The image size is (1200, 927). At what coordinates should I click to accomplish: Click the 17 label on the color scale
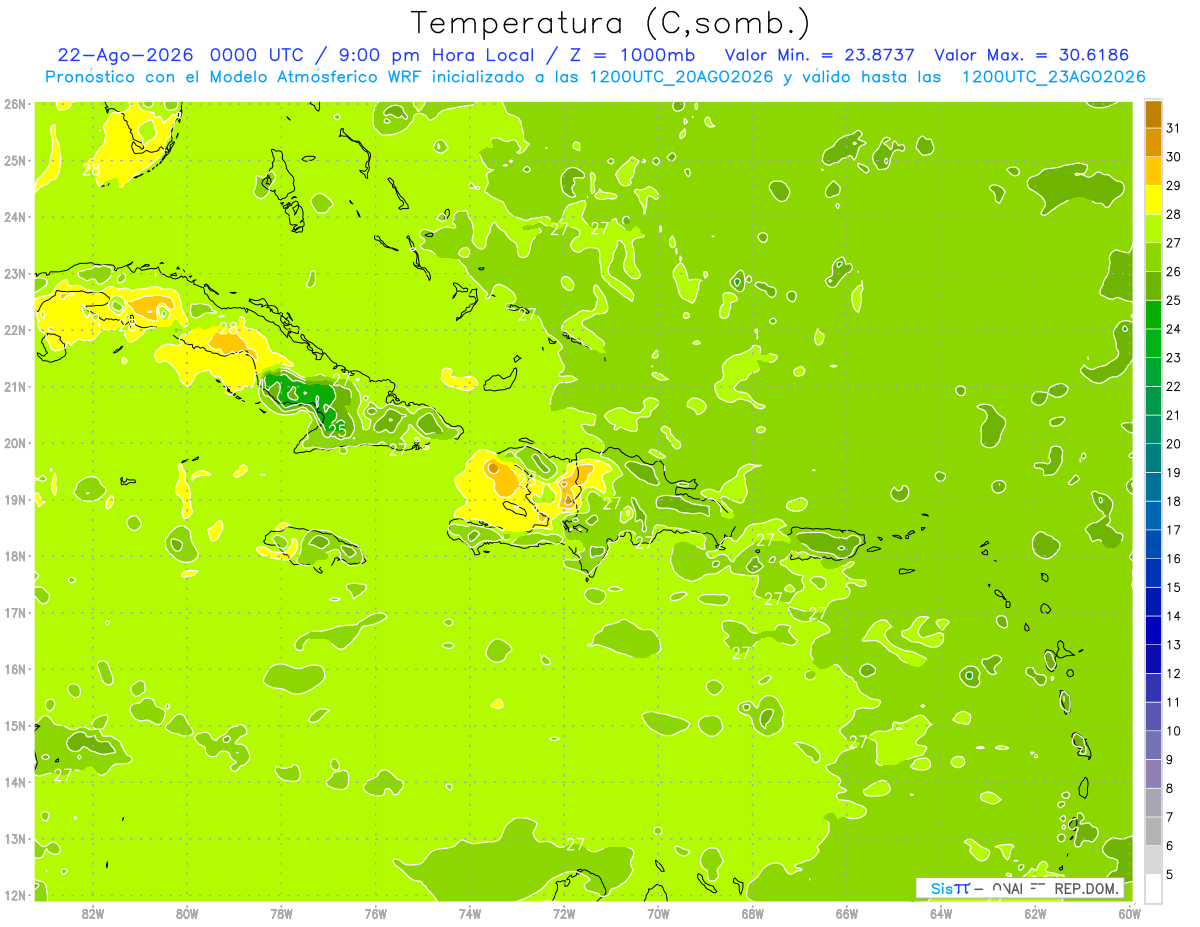pos(1174,530)
